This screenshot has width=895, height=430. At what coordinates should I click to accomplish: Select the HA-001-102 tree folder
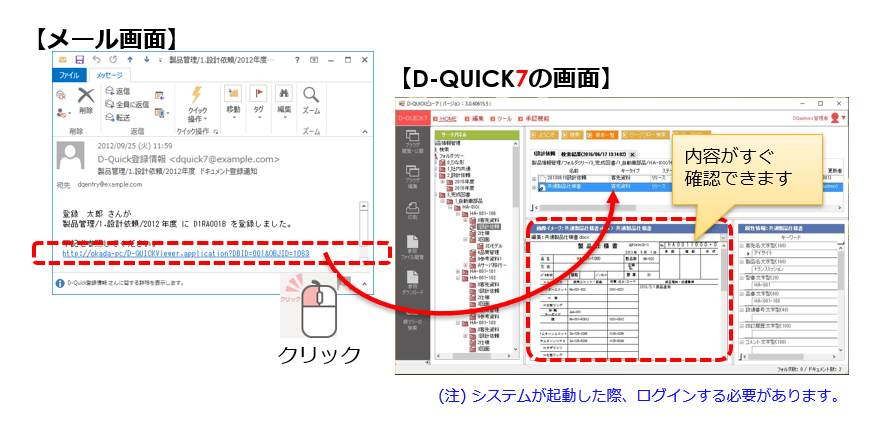477,278
